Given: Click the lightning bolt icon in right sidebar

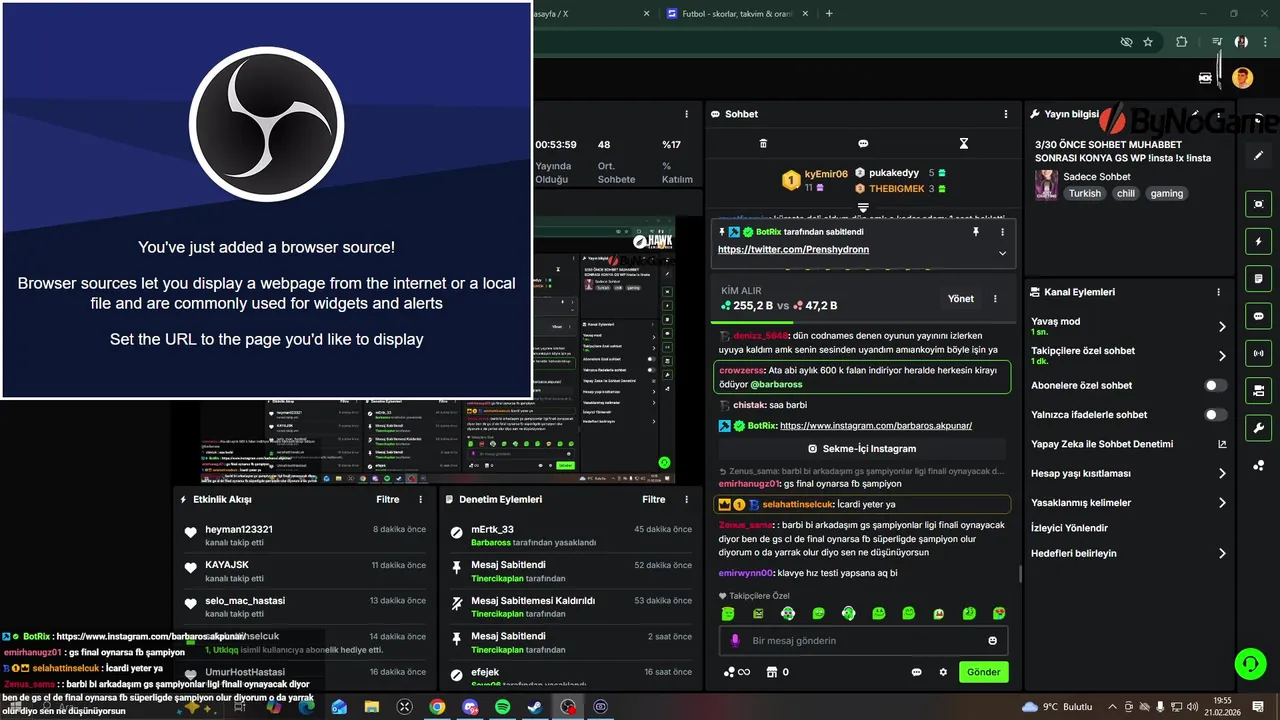Looking at the screenshot, I should click(1258, 241).
